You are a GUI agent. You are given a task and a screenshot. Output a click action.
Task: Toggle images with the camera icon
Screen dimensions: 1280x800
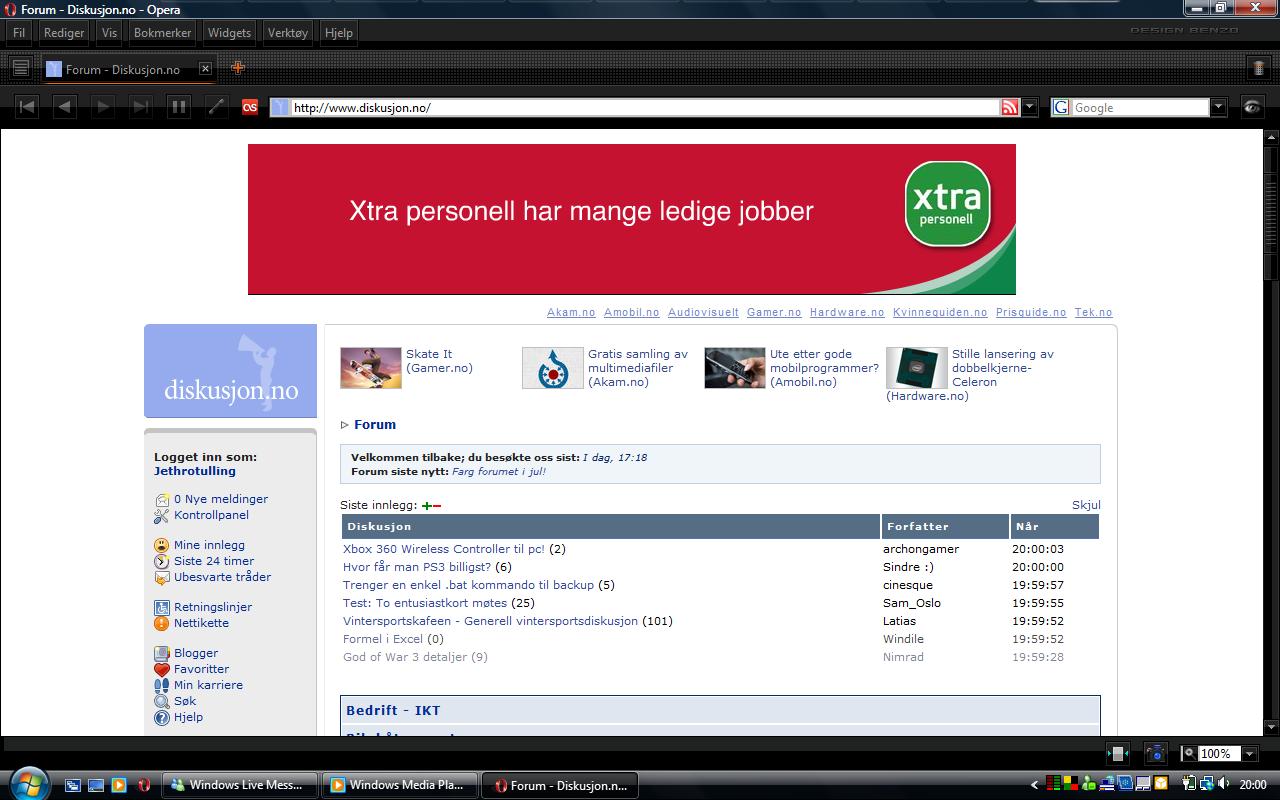coord(1155,753)
